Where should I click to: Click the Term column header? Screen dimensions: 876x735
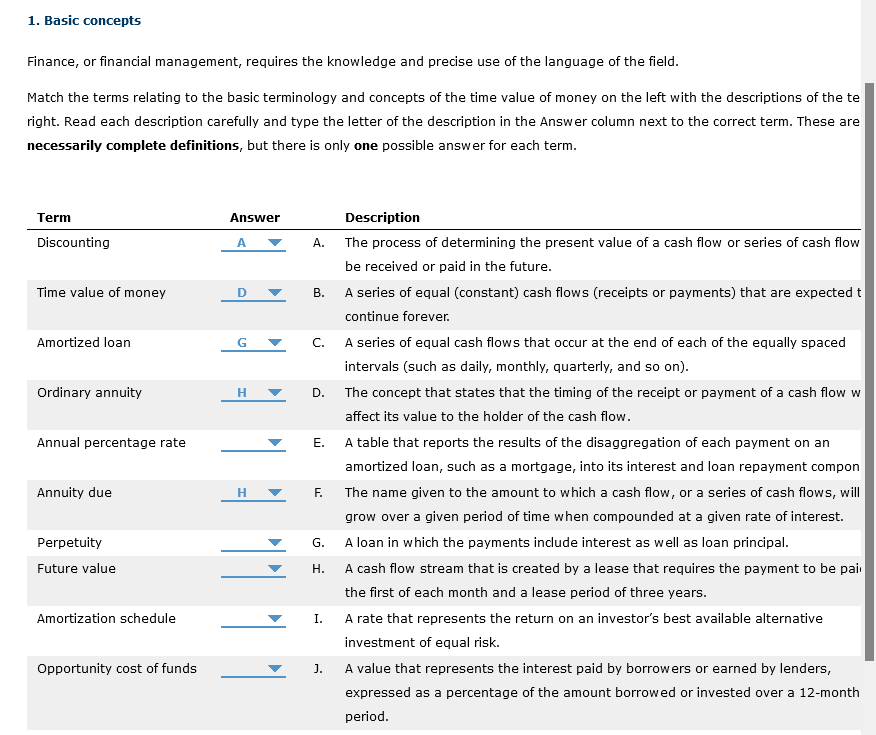coord(53,217)
